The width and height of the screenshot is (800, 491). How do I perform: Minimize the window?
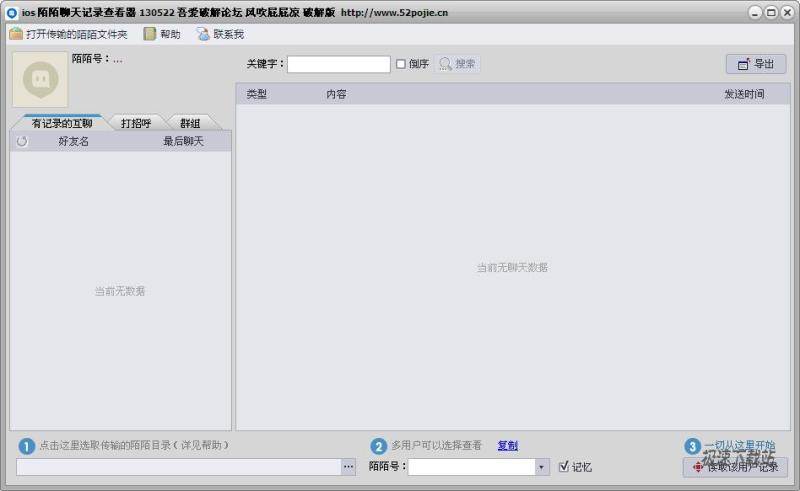[x=755, y=13]
